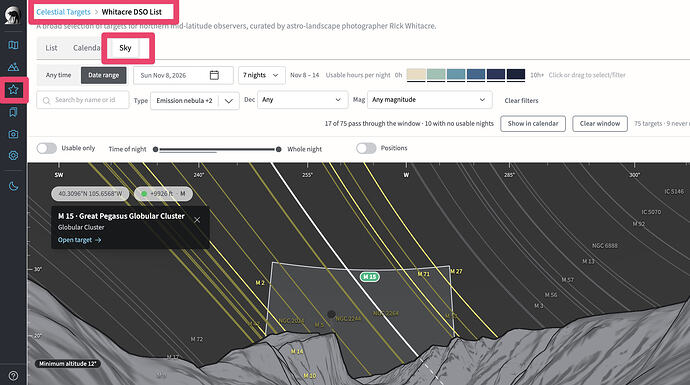
Task: Open the calendar picker icon in date field
Action: (214, 75)
